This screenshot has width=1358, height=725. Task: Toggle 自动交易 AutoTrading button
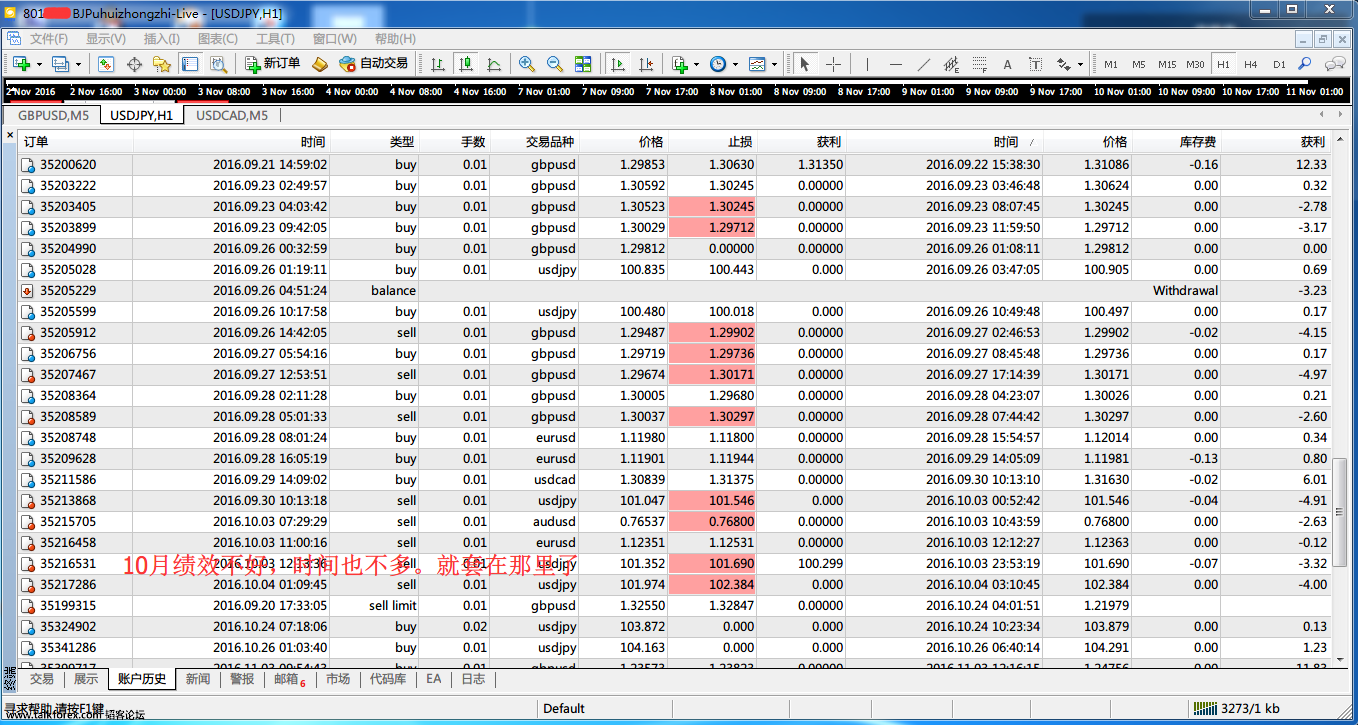click(x=373, y=64)
